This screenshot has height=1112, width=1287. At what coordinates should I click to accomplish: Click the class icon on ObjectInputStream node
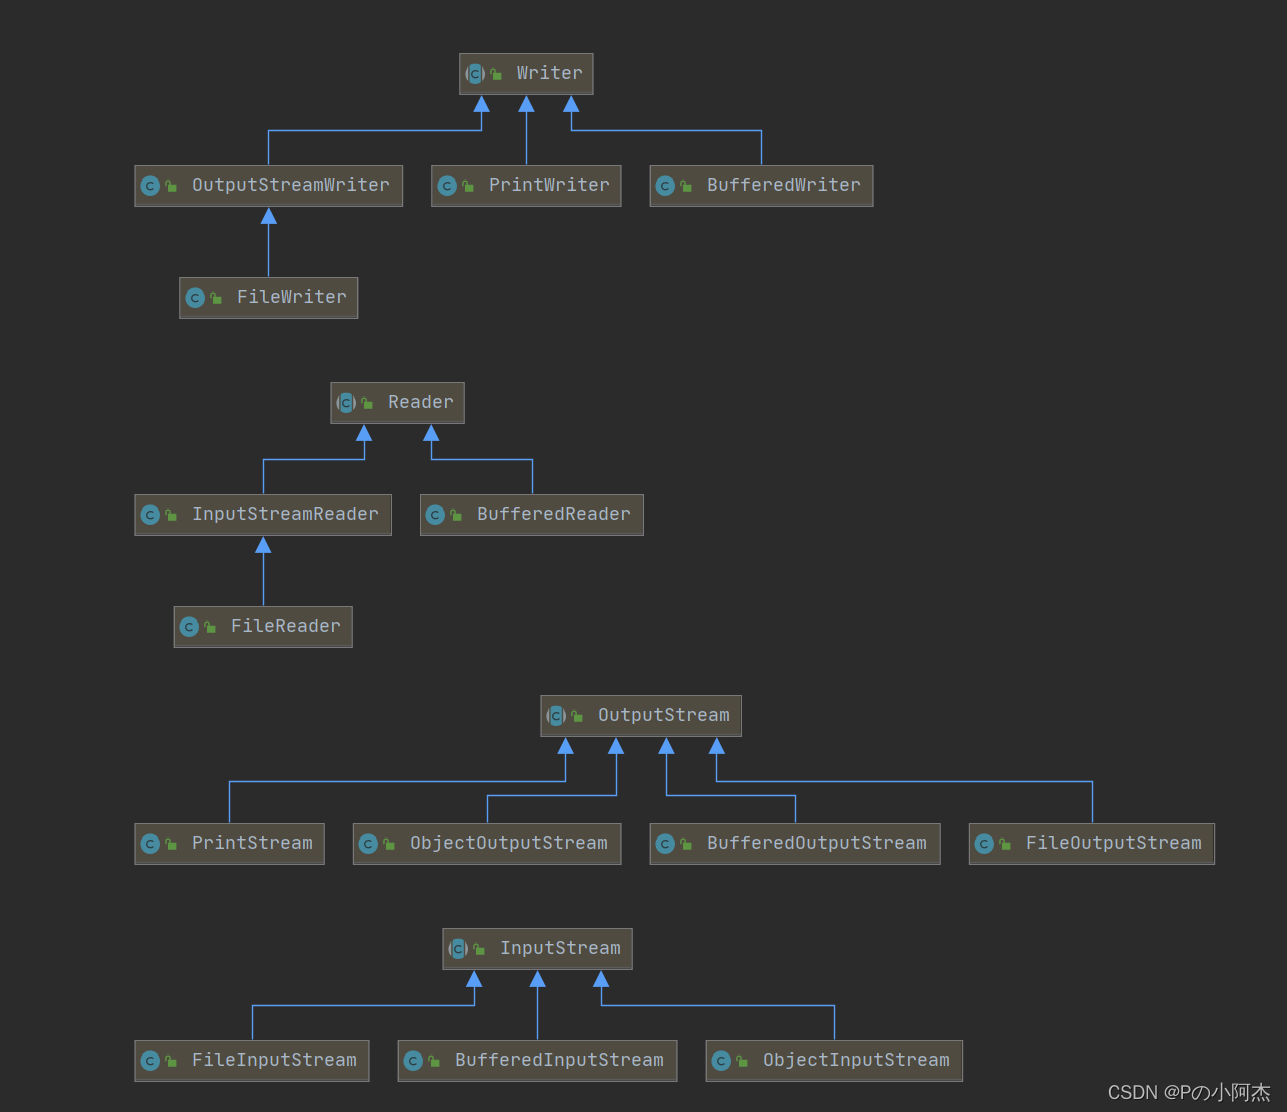pos(721,1061)
